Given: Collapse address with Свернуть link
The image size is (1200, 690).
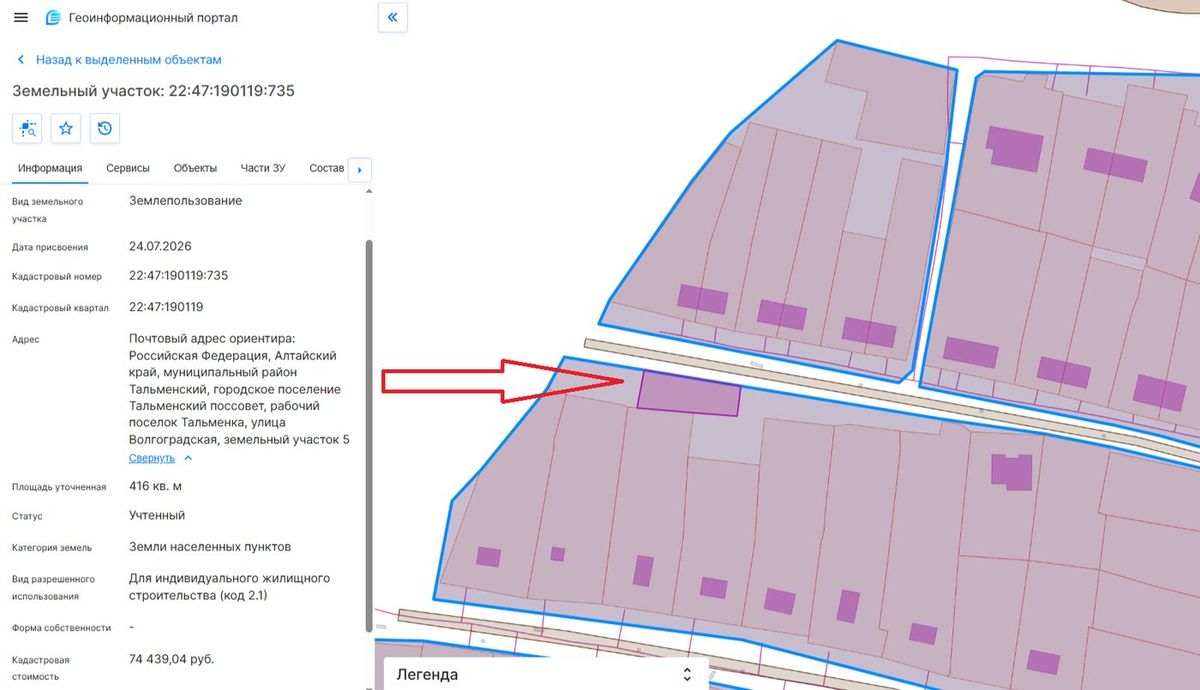Looking at the screenshot, I should pos(152,458).
